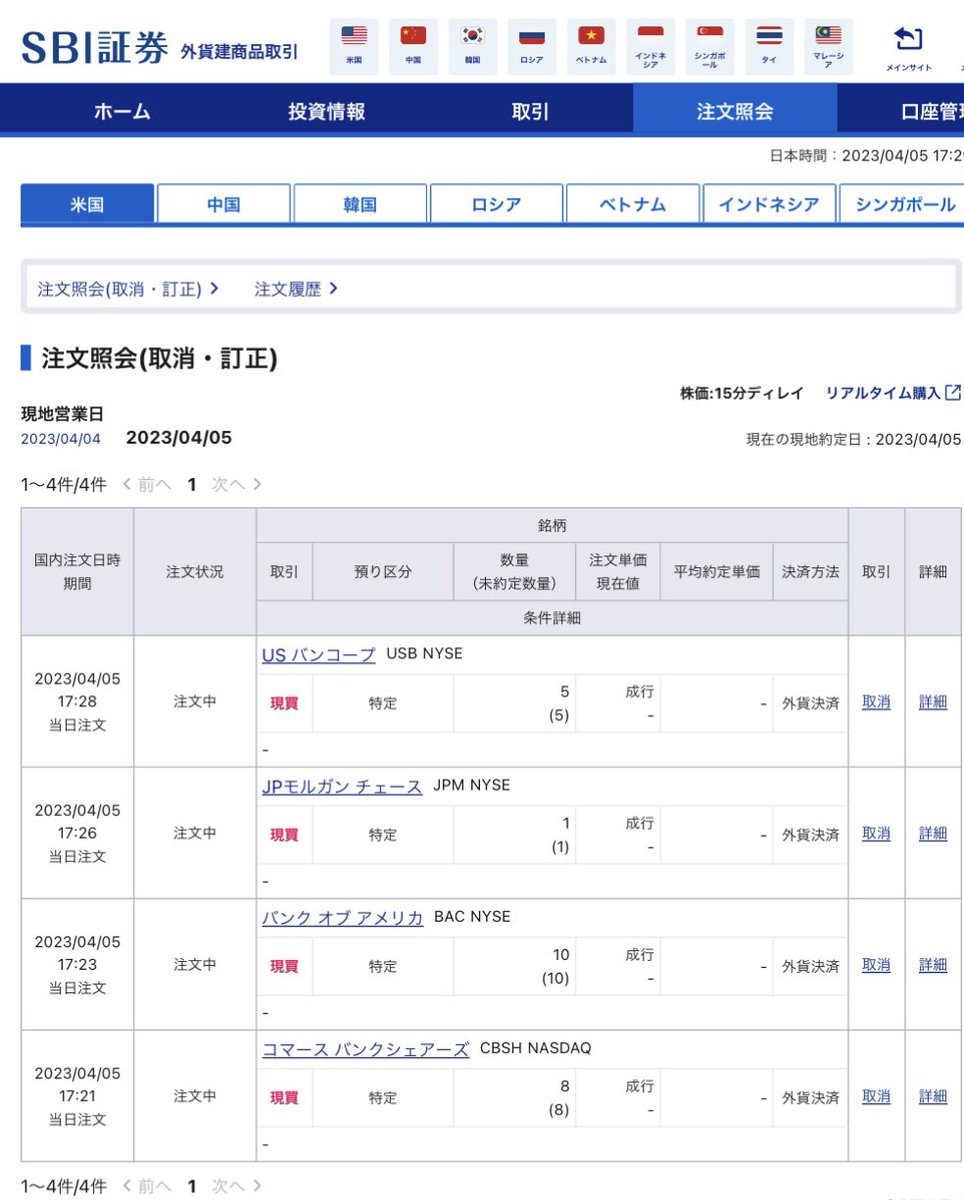Click bottom pagination 前へ
Screen dimensions: 964x1200
pos(147,1186)
